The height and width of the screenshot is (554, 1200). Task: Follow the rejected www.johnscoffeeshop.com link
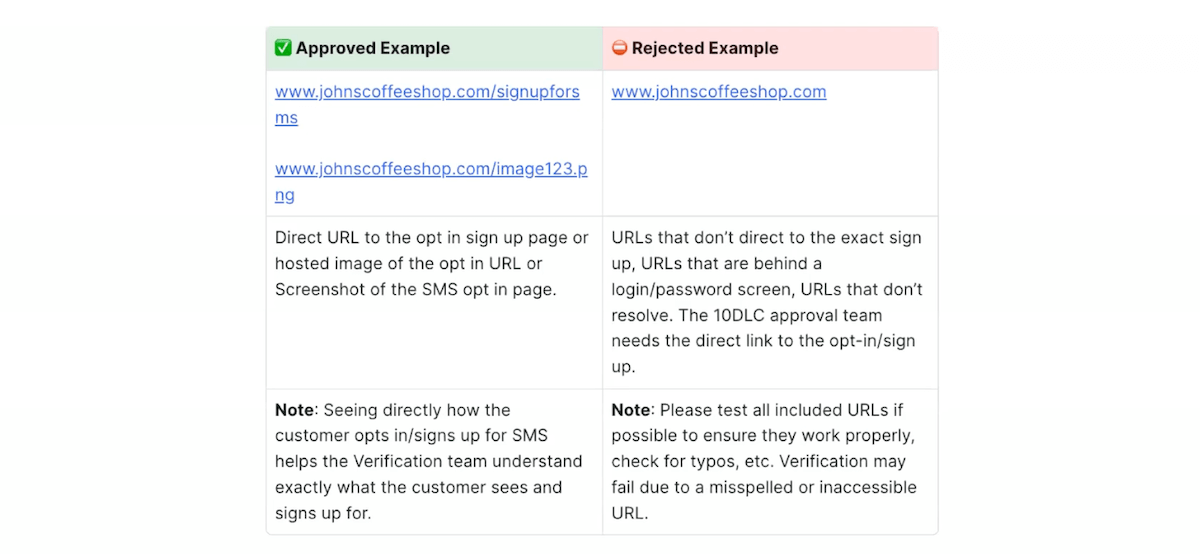click(719, 92)
